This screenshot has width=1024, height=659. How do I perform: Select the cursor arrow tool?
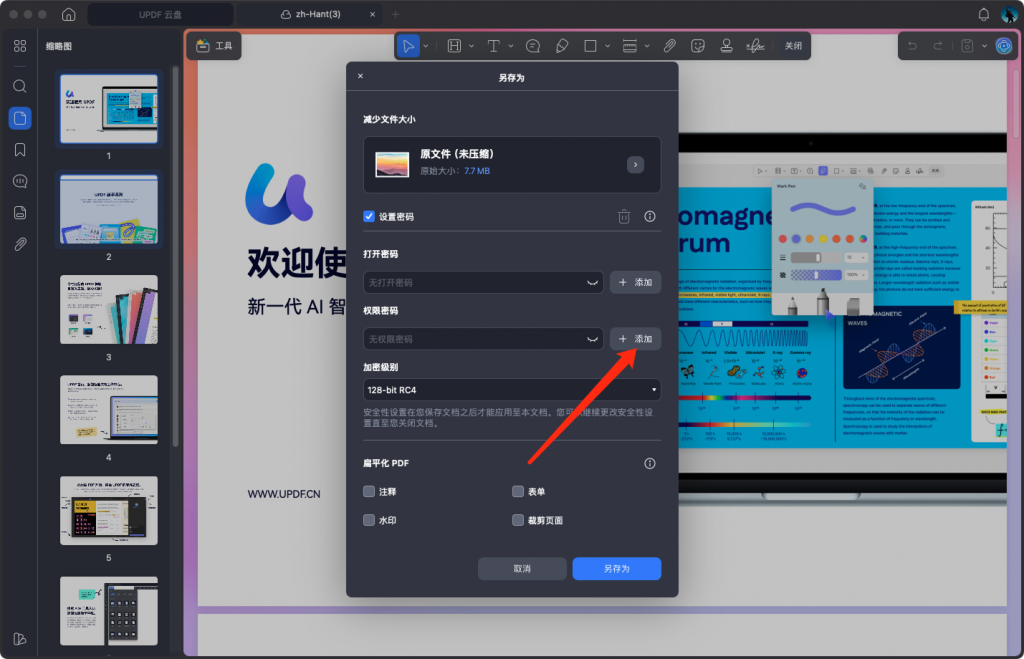(408, 46)
